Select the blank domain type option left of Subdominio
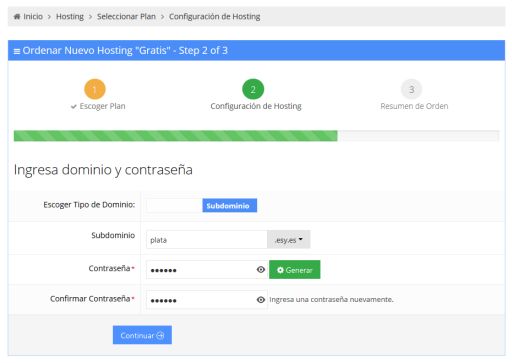This screenshot has width=512, height=363. click(x=174, y=205)
